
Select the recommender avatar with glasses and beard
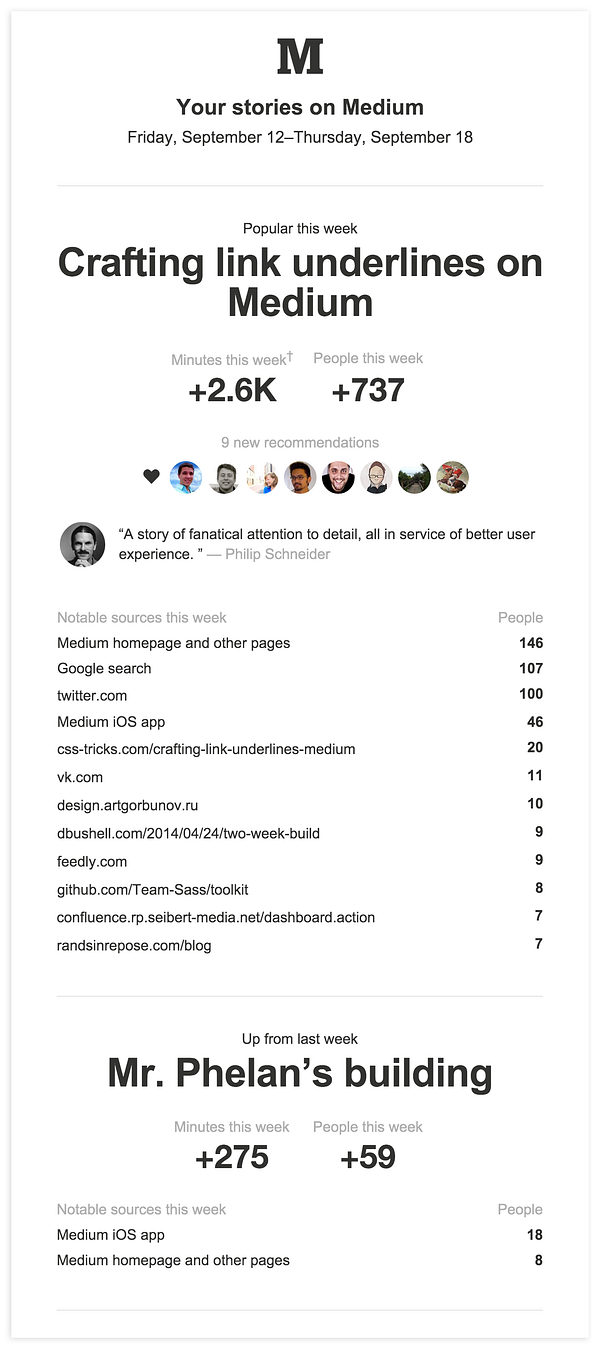pos(300,477)
